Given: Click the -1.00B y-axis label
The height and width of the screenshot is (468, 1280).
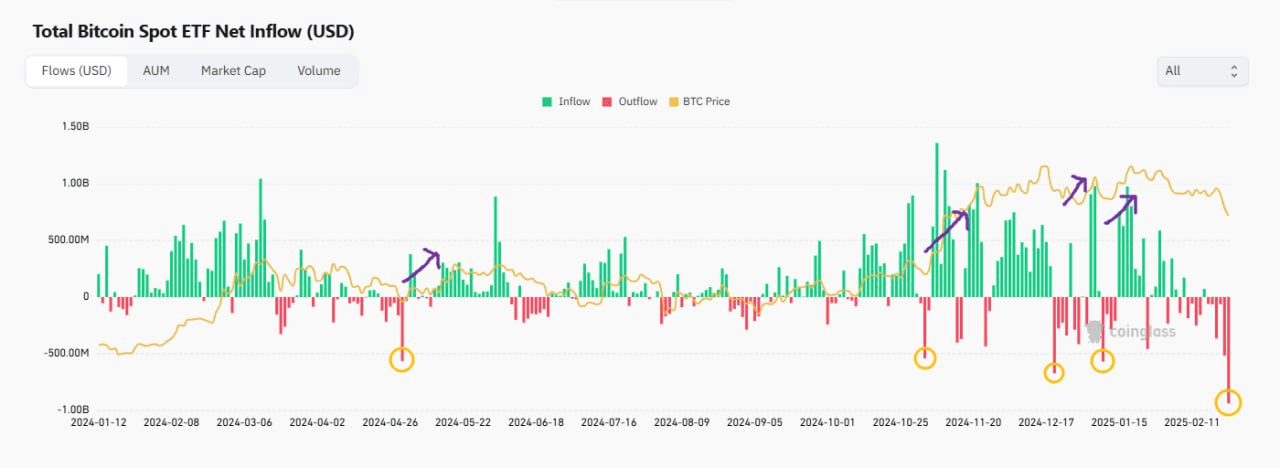Looking at the screenshot, I should coord(72,409).
